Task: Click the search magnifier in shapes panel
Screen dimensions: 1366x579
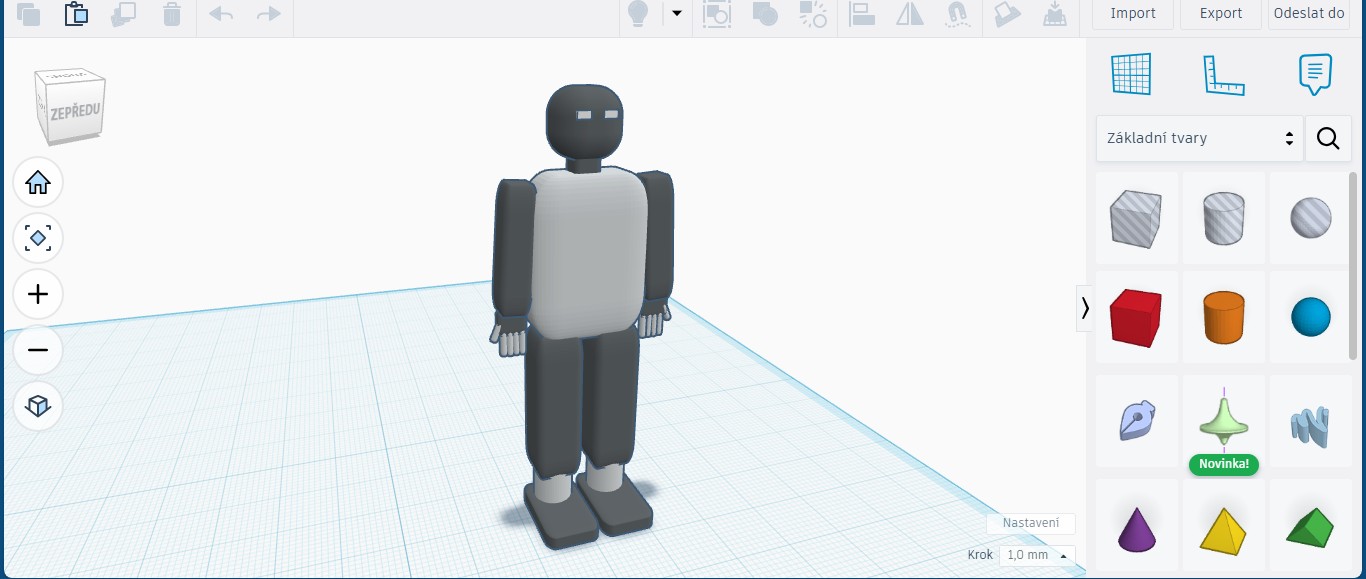Action: pos(1328,138)
